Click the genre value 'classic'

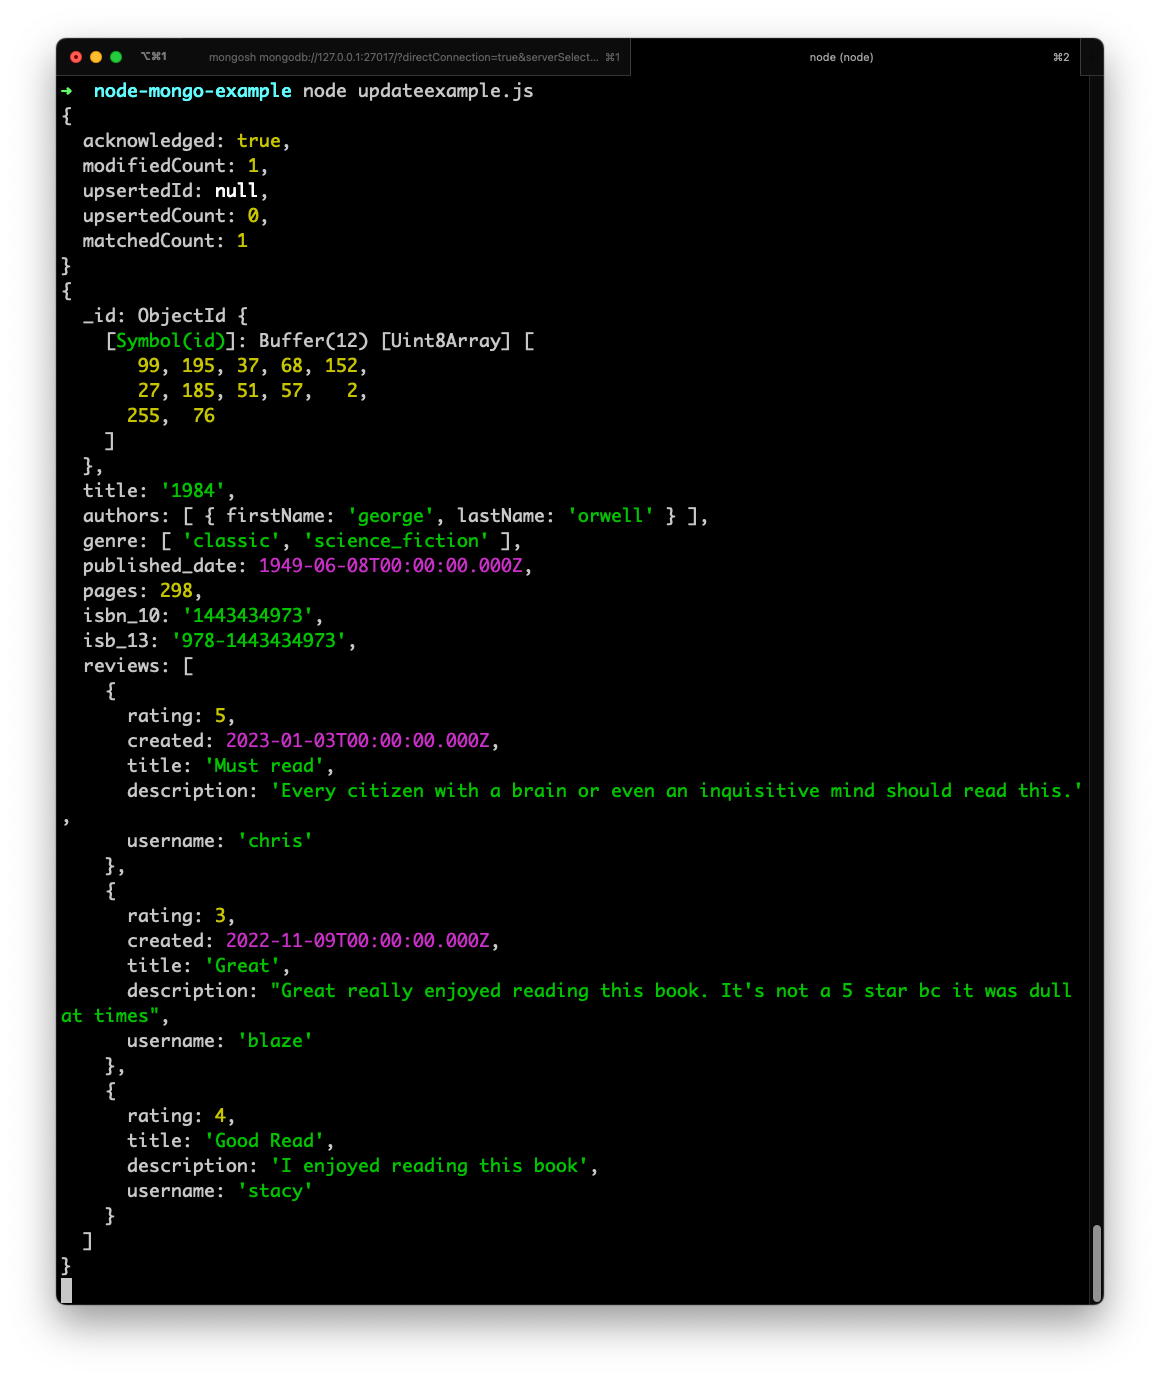point(231,541)
